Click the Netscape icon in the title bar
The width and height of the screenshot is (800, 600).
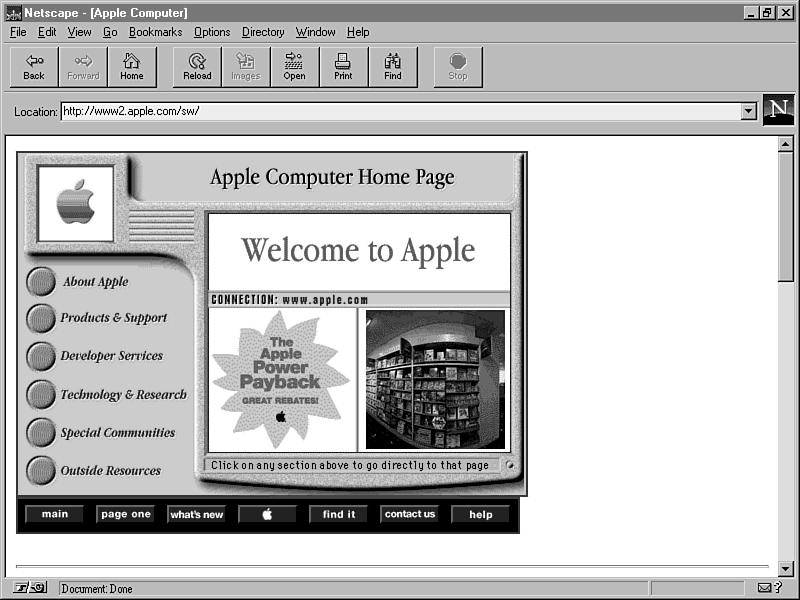(x=13, y=13)
